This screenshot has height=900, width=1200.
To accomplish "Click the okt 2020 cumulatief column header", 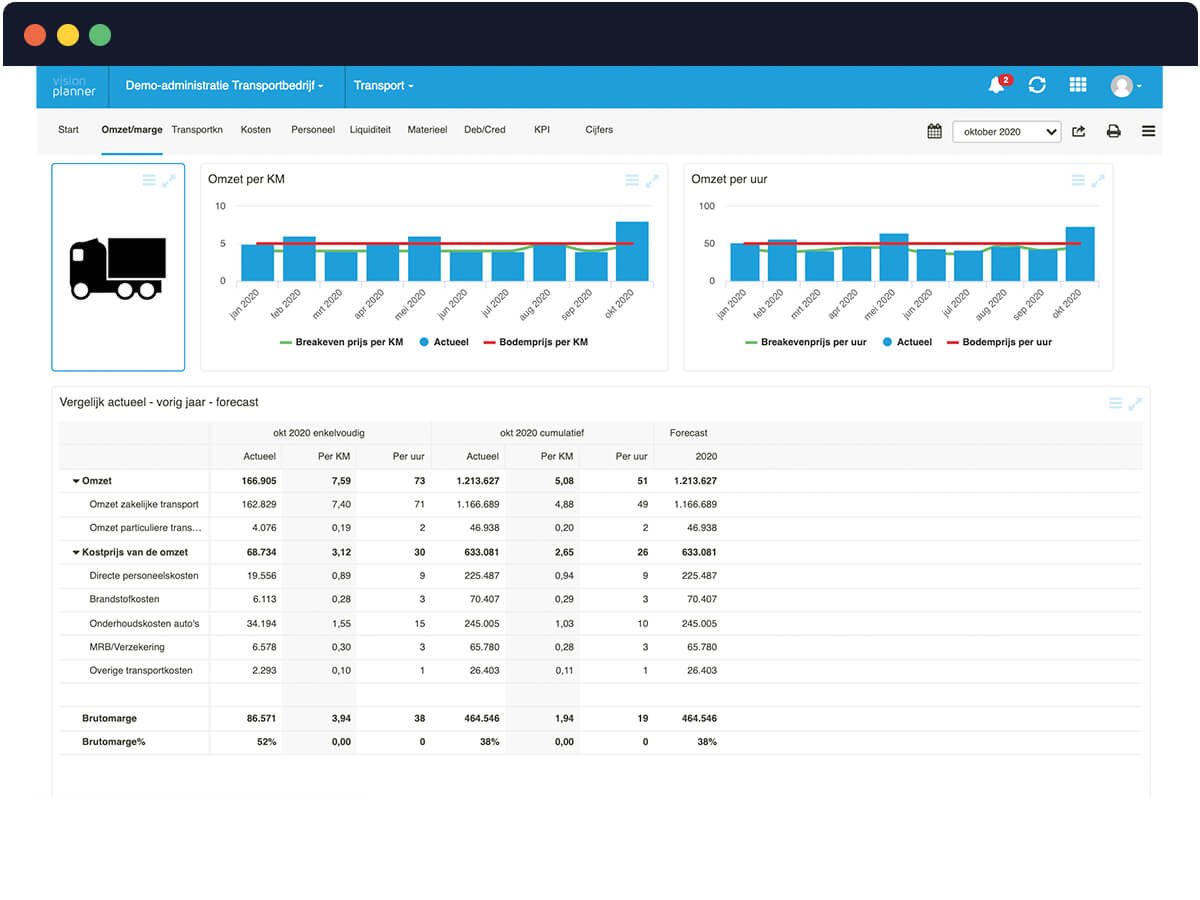I will 542,433.
